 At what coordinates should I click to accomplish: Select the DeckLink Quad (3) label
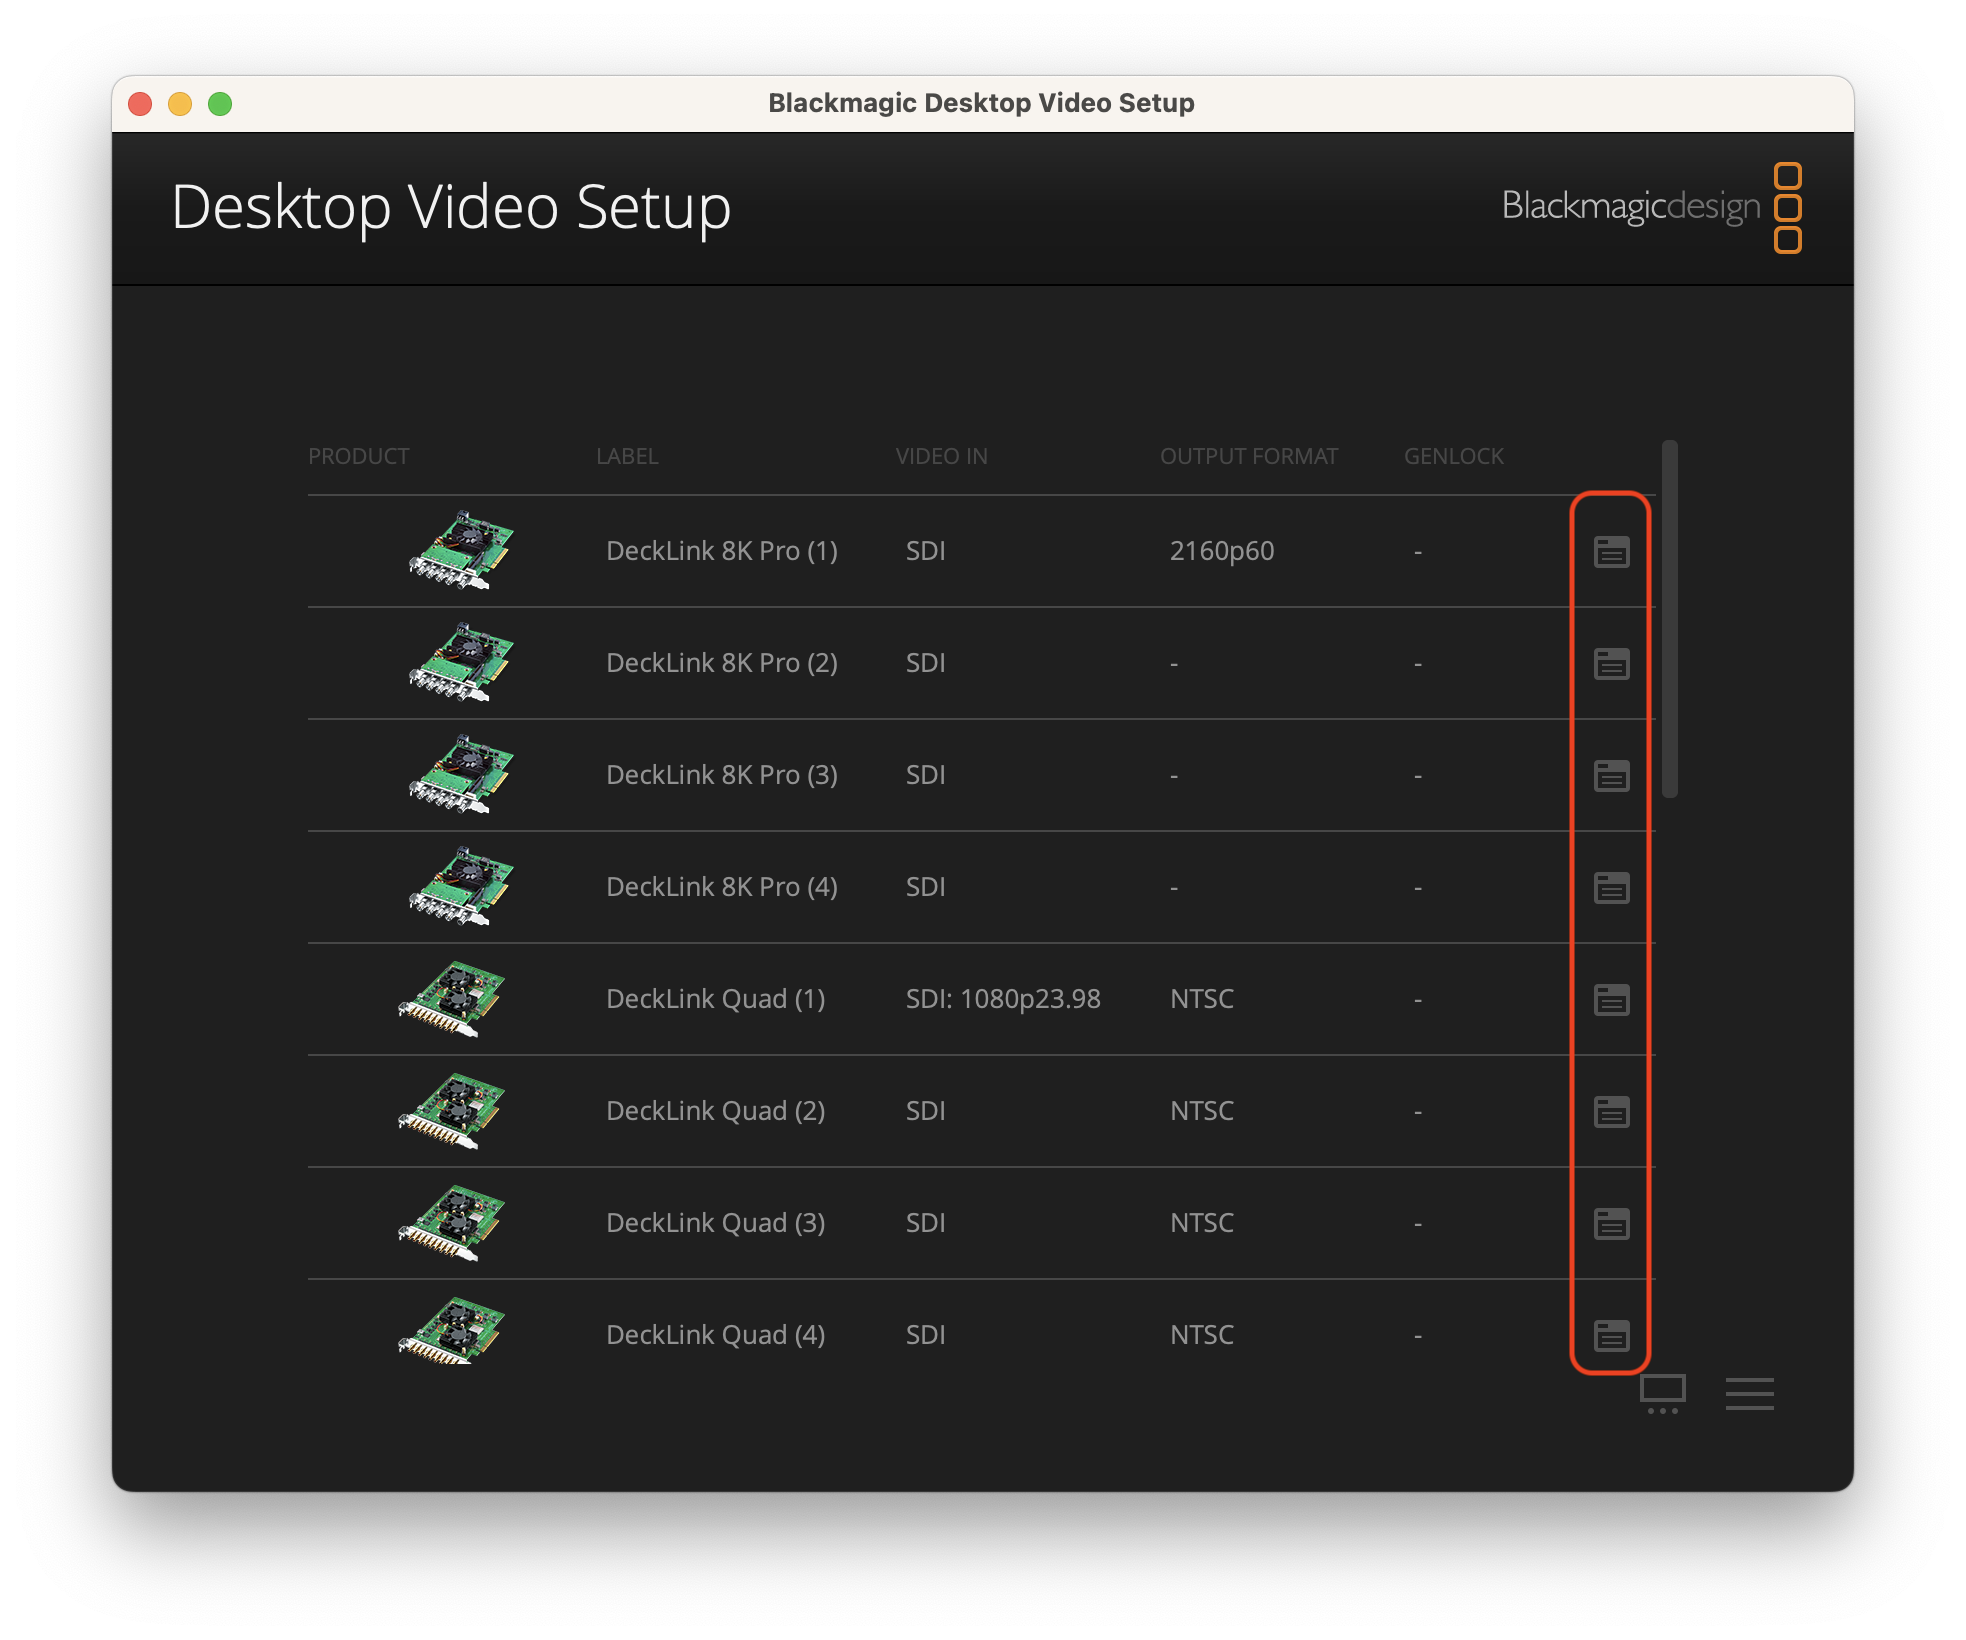click(715, 1223)
